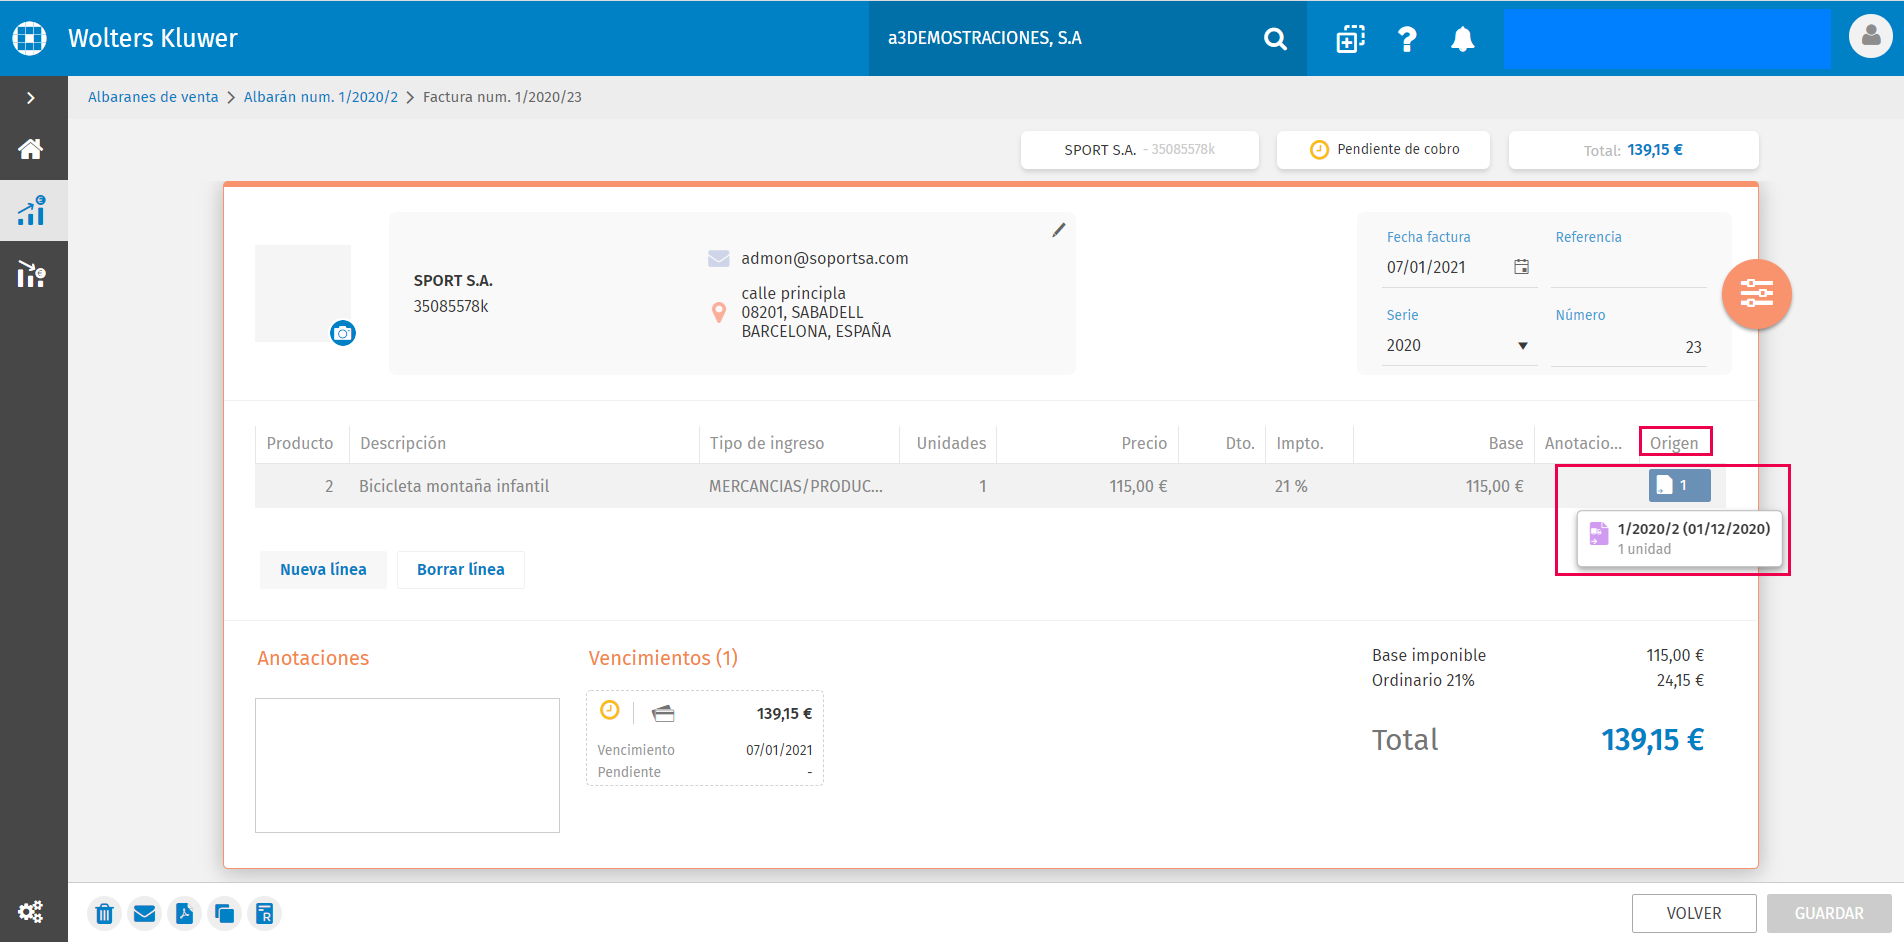Click the Número field showing 23
The height and width of the screenshot is (942, 1904).
(x=1628, y=347)
